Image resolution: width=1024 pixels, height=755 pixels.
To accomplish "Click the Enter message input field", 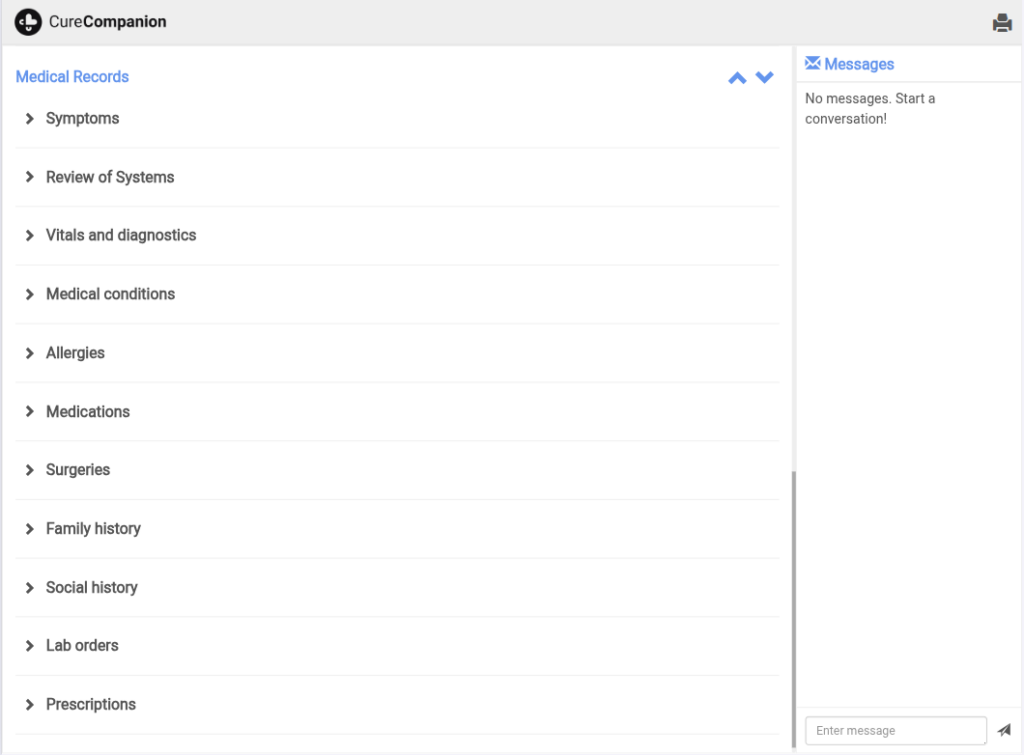I will (x=895, y=730).
